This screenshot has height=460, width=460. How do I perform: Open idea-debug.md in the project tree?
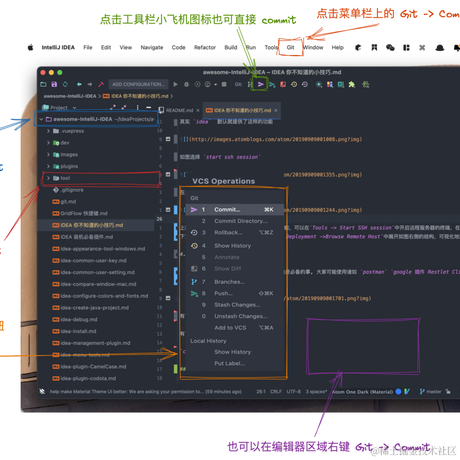75,319
